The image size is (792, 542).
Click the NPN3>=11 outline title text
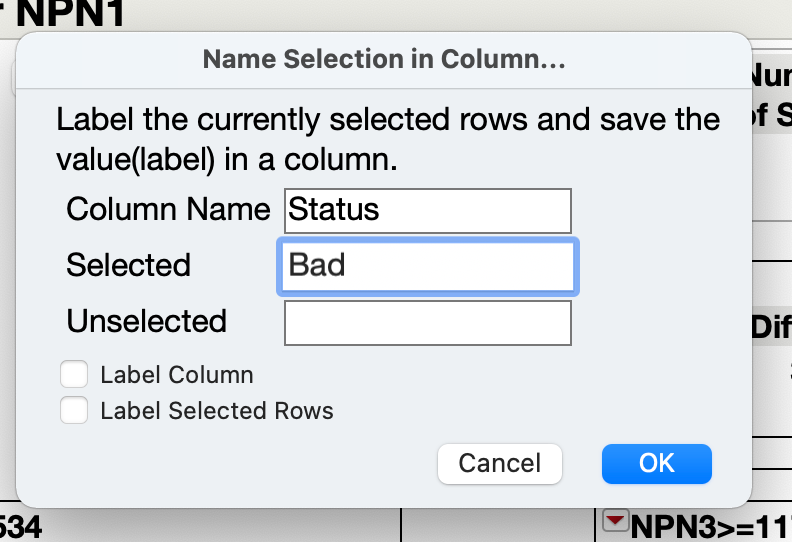711,528
